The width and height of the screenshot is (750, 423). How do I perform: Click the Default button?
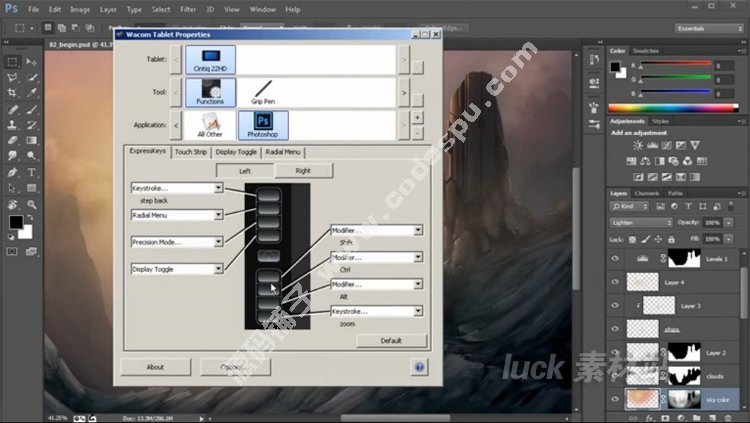(392, 341)
